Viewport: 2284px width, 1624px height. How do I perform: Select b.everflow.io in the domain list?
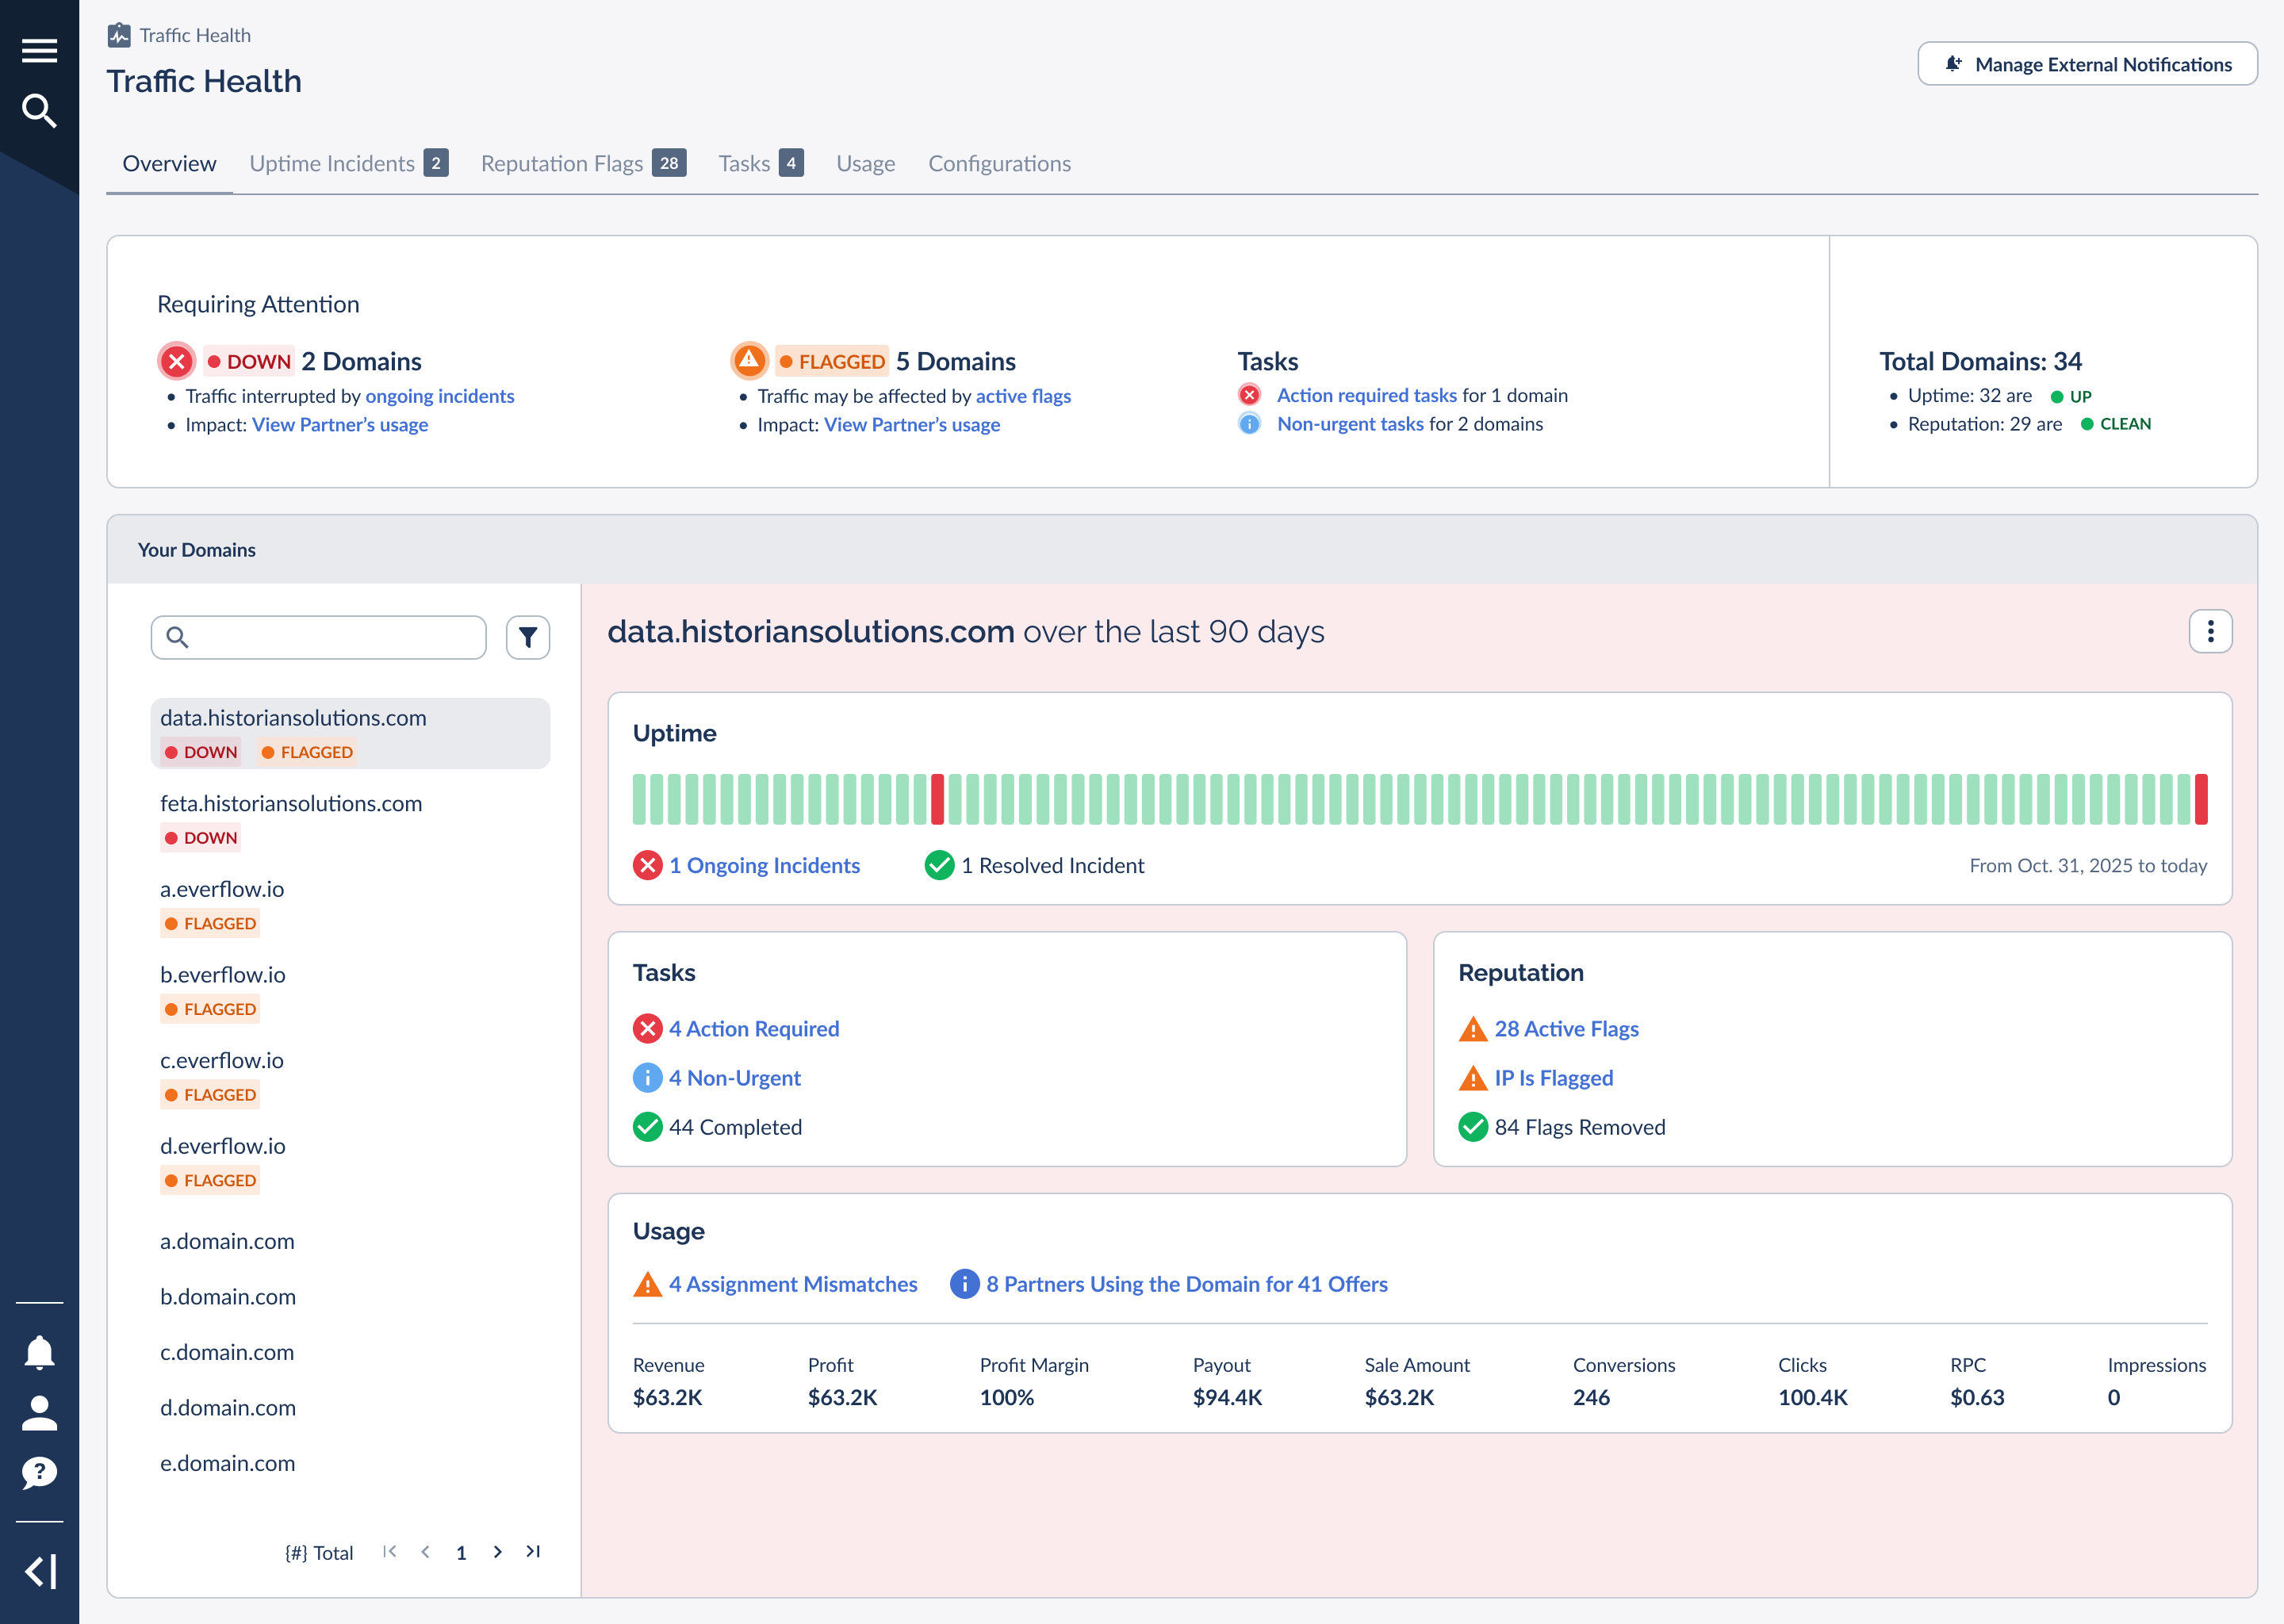[x=350, y=991]
